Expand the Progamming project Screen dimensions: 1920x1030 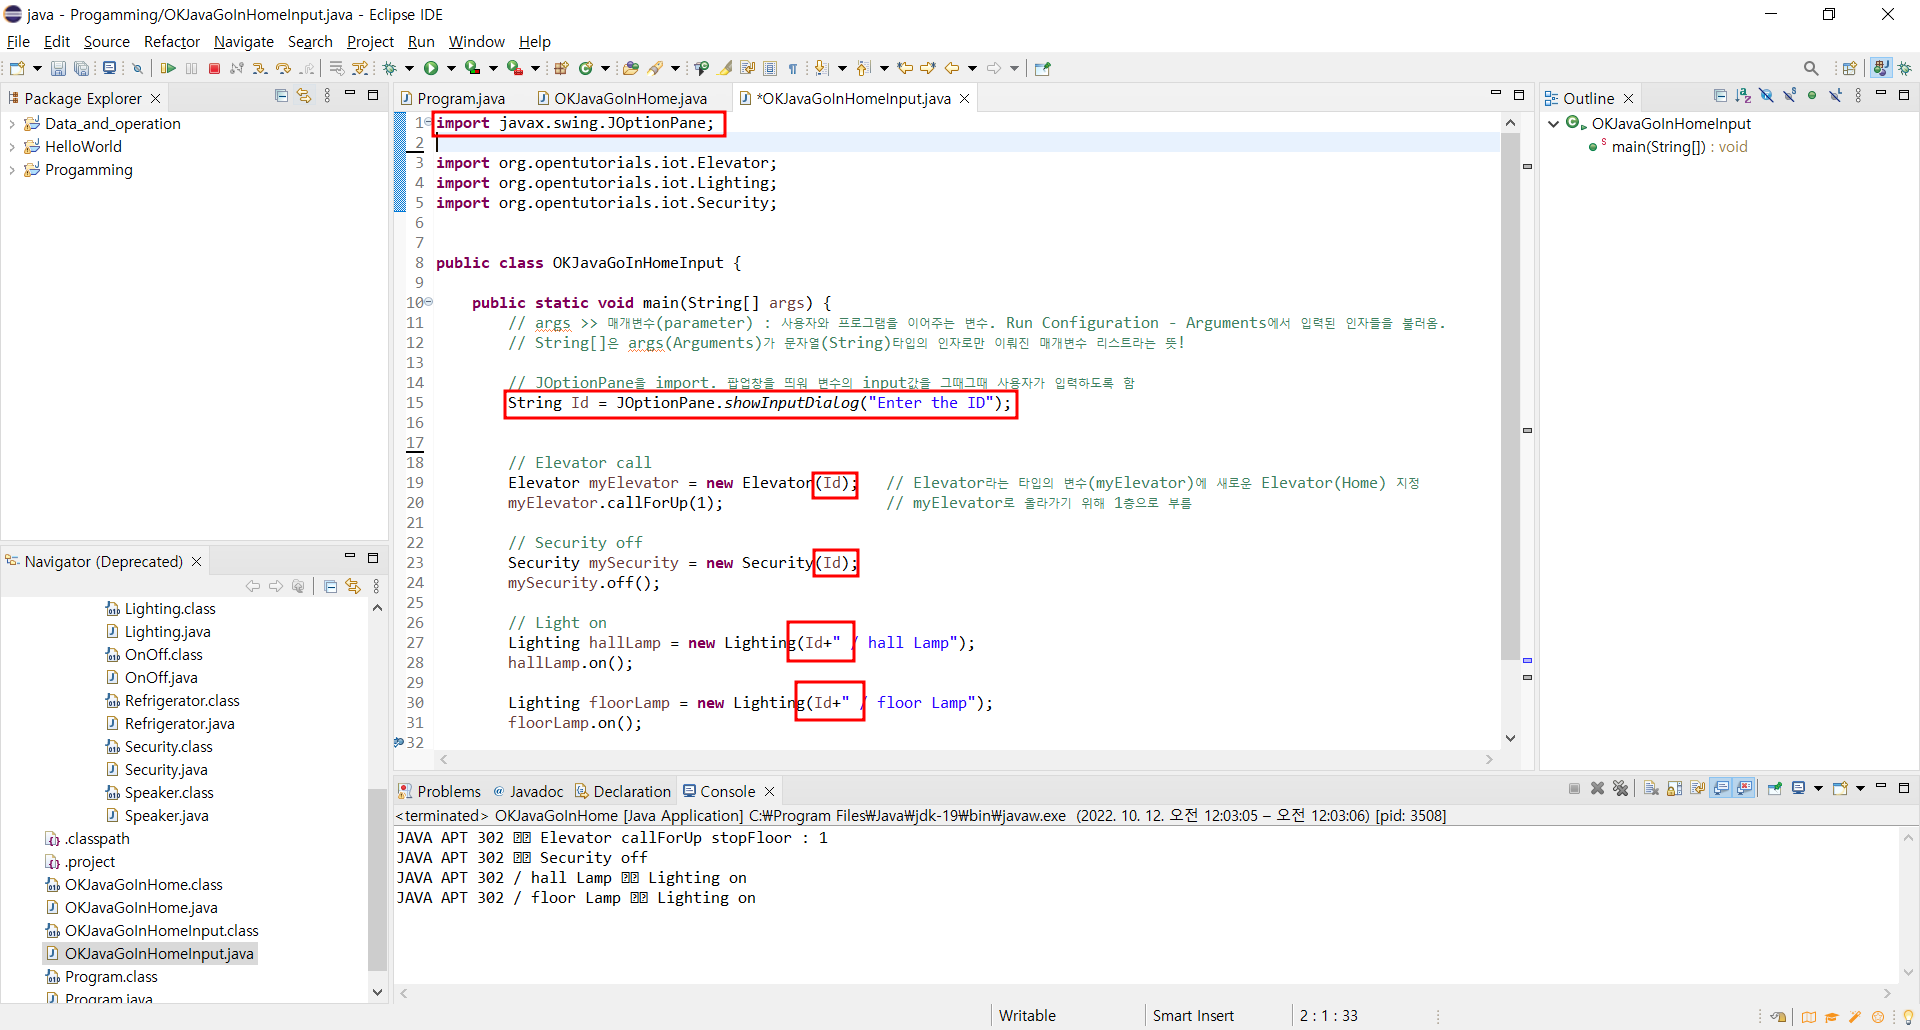12,170
